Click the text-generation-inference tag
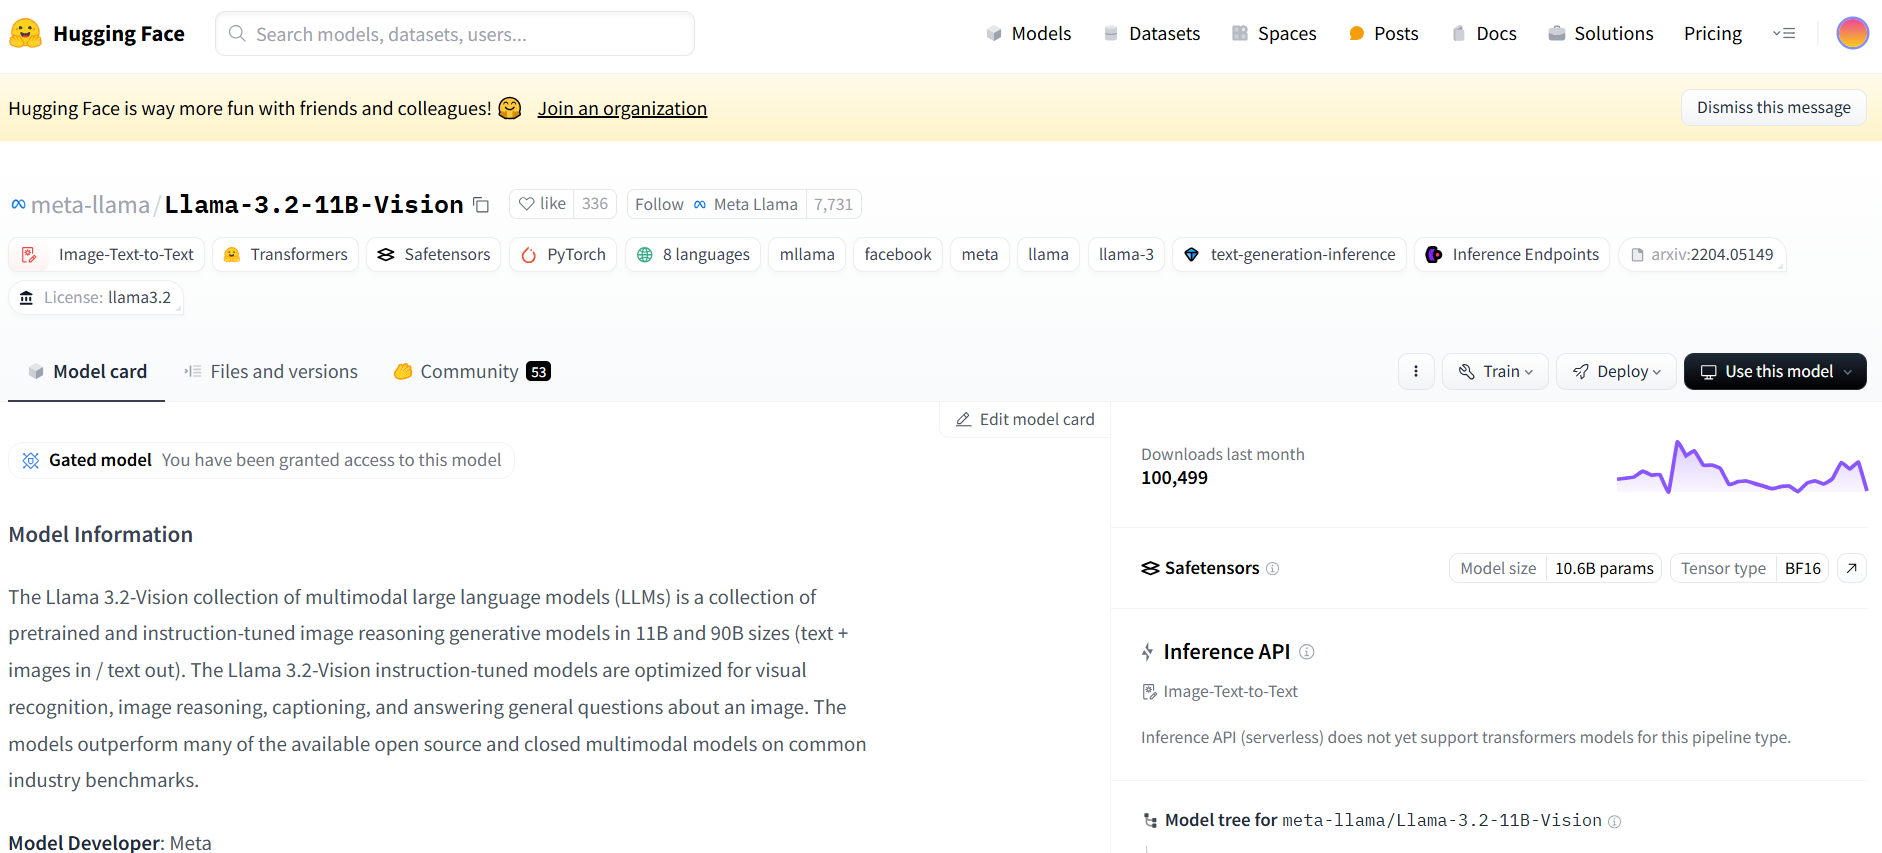Viewport: 1882px width, 853px height. (1289, 255)
